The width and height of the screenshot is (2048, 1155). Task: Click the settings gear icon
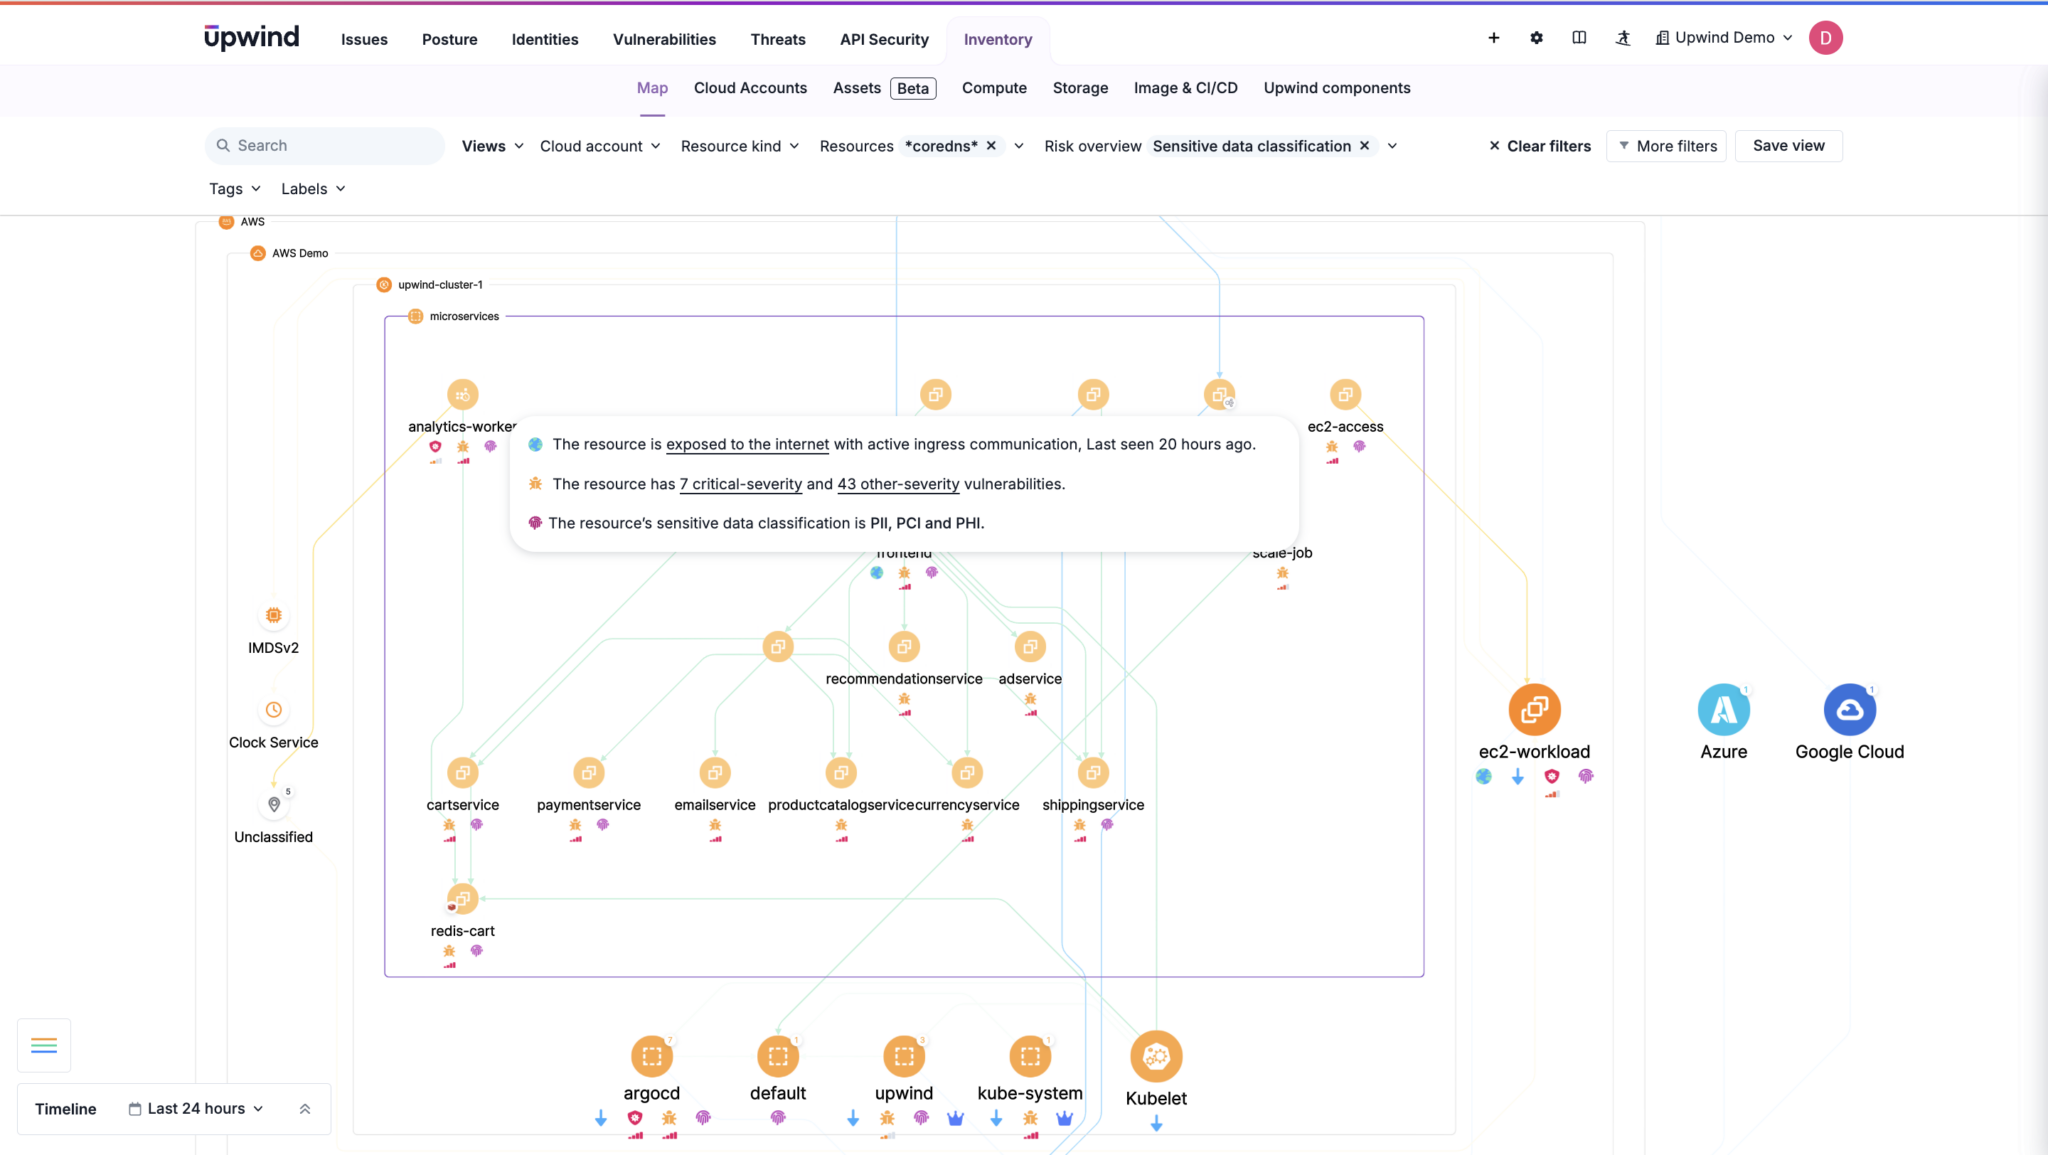pyautogui.click(x=1536, y=38)
